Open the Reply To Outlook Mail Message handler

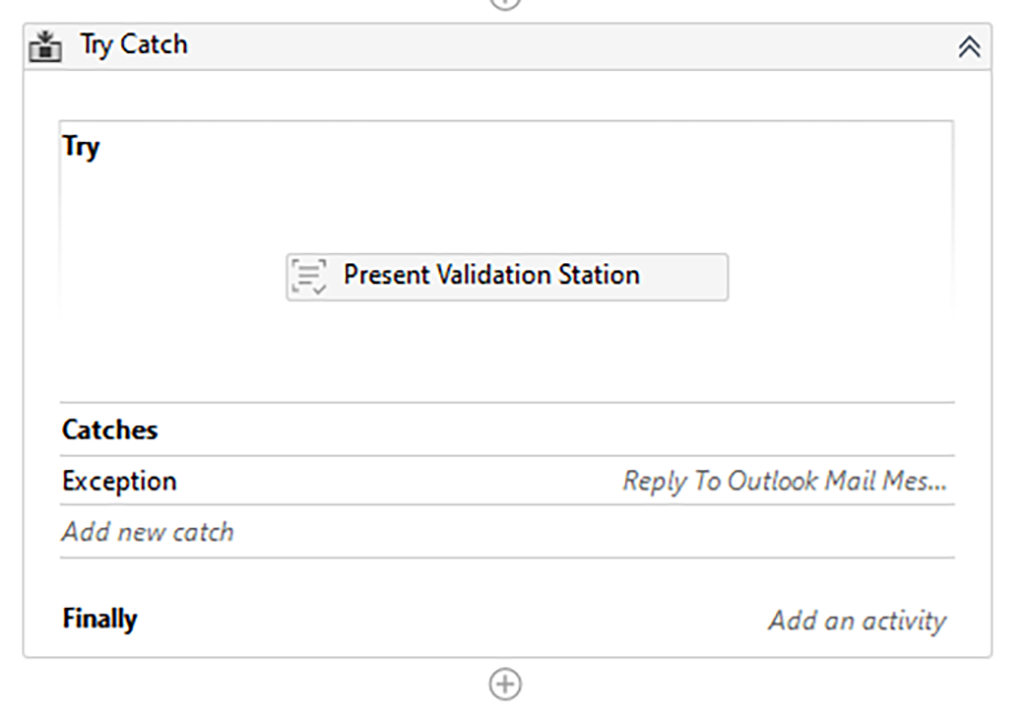(784, 481)
